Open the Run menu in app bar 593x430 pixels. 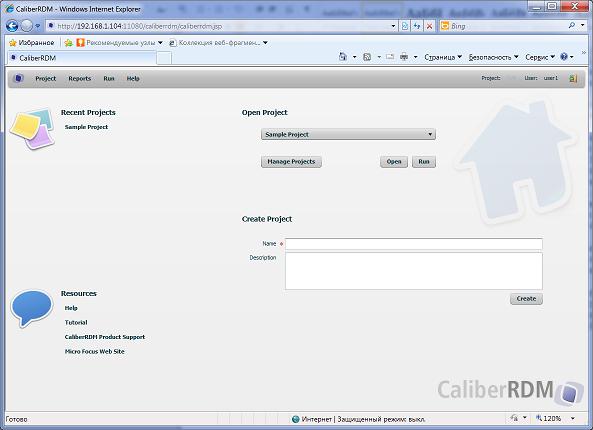click(109, 78)
